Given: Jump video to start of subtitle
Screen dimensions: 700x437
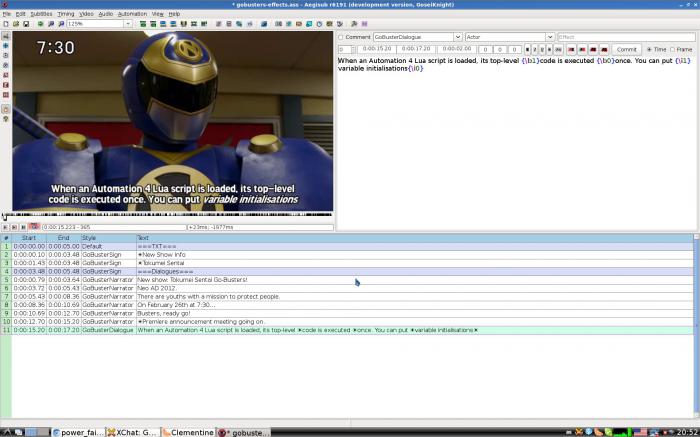Looking at the screenshot, I should point(142,24).
